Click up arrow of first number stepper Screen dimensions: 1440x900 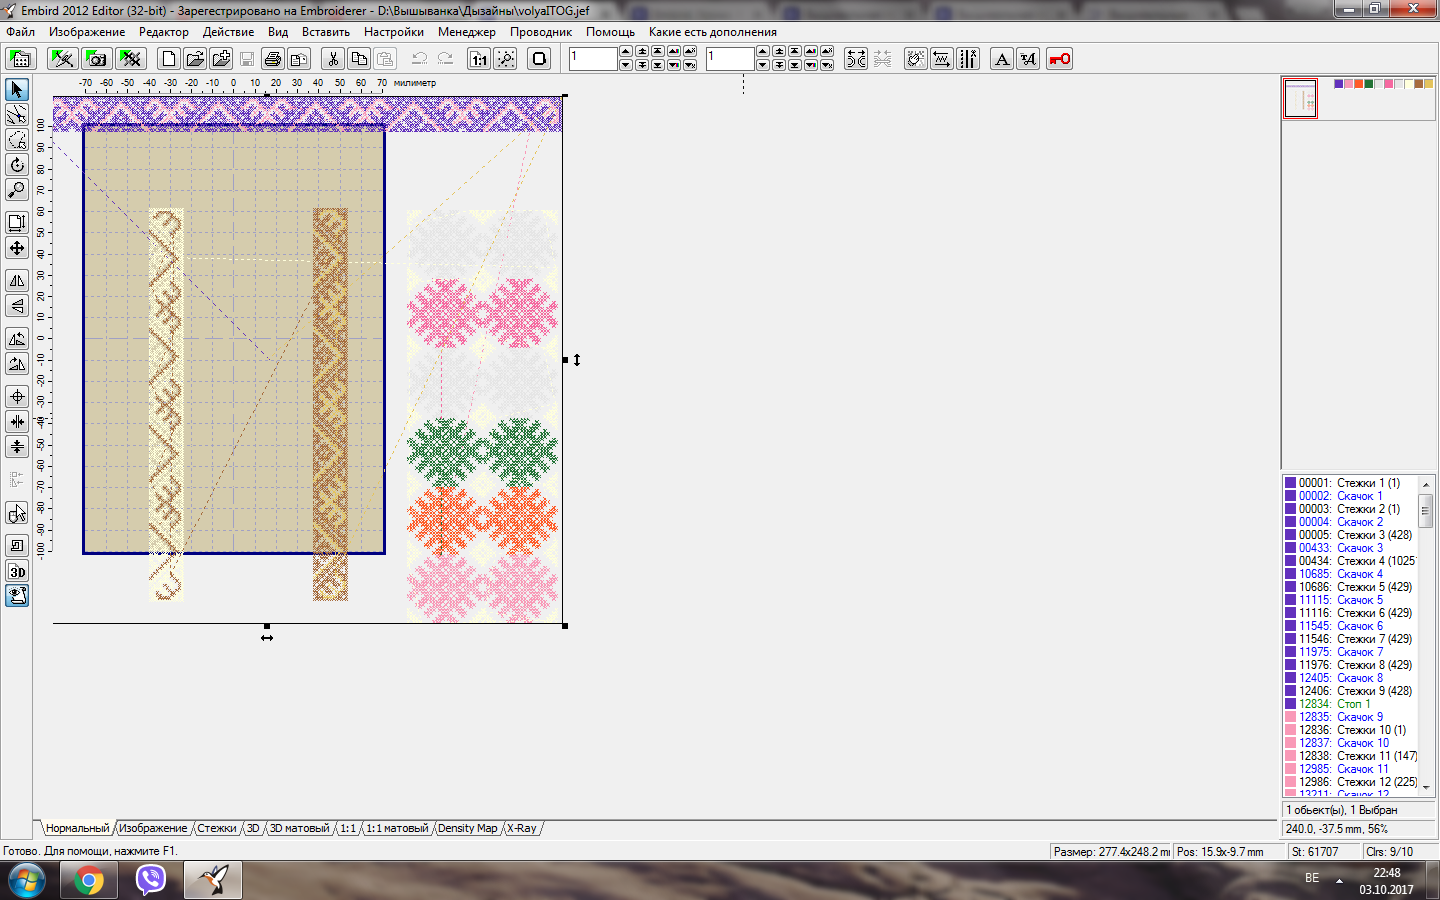[x=625, y=52]
